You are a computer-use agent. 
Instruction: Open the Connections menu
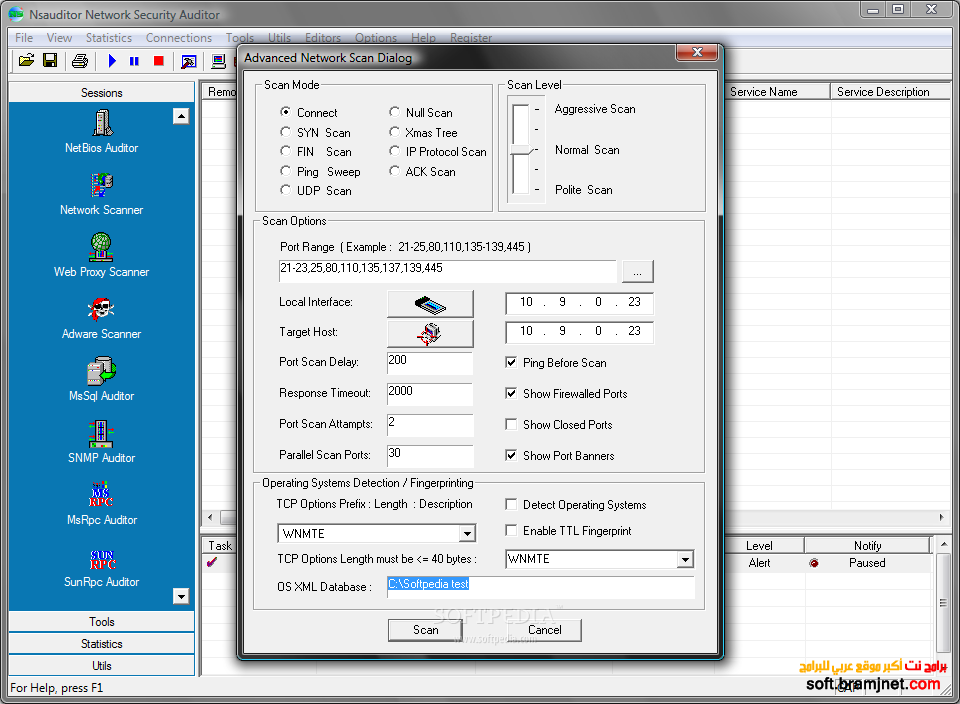tap(179, 37)
